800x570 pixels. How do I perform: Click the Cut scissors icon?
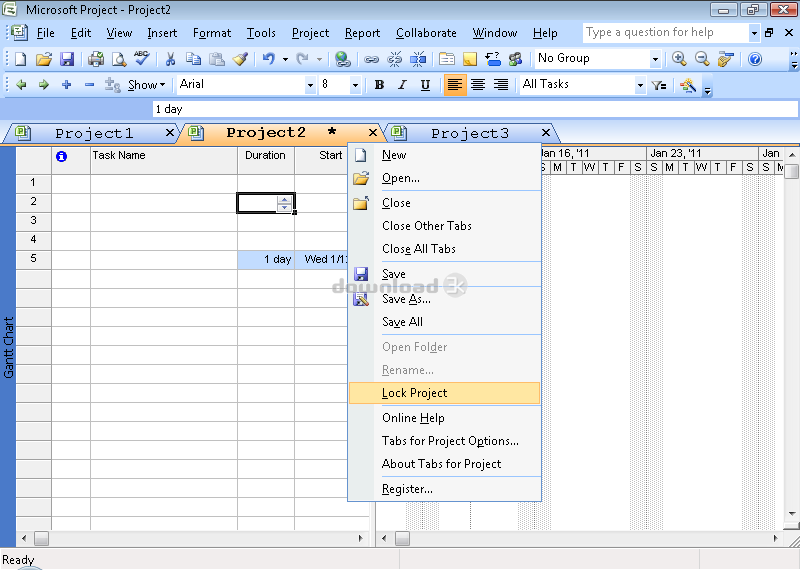(170, 59)
